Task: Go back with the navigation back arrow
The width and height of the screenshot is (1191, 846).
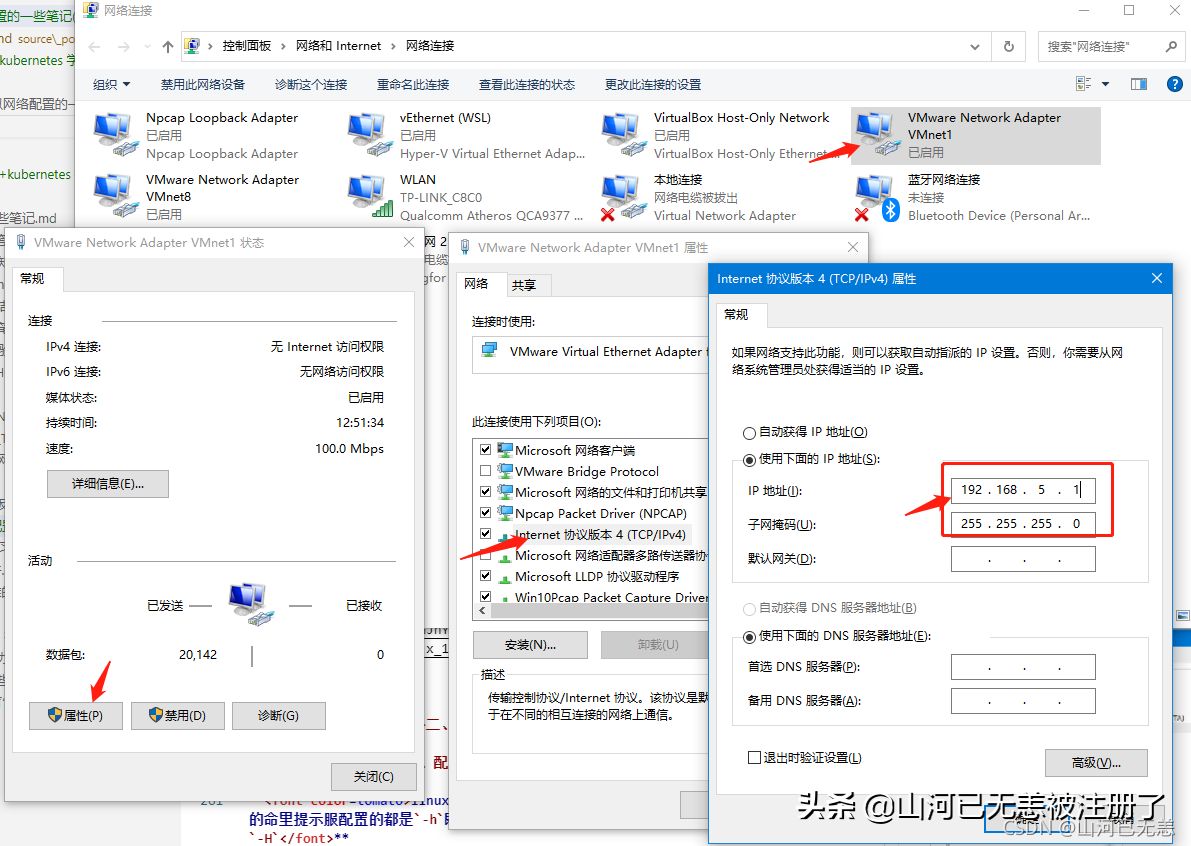Action: point(94,46)
